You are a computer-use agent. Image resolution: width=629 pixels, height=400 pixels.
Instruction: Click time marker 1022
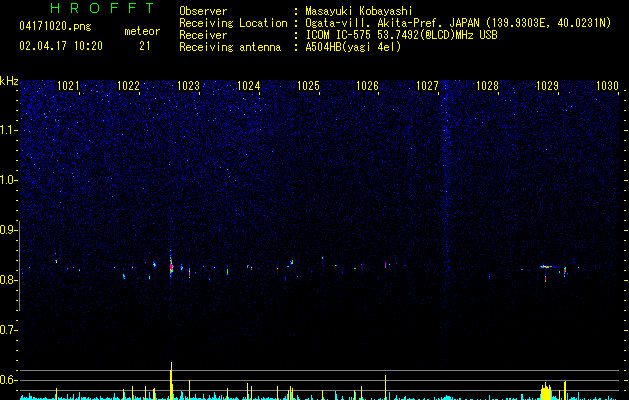(128, 86)
